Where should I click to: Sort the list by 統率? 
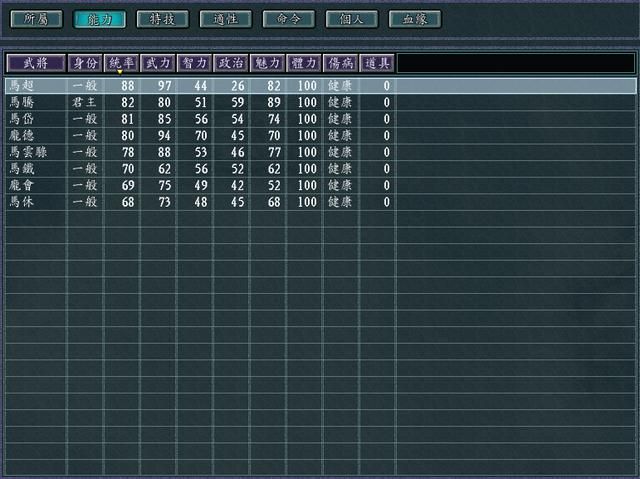point(121,63)
